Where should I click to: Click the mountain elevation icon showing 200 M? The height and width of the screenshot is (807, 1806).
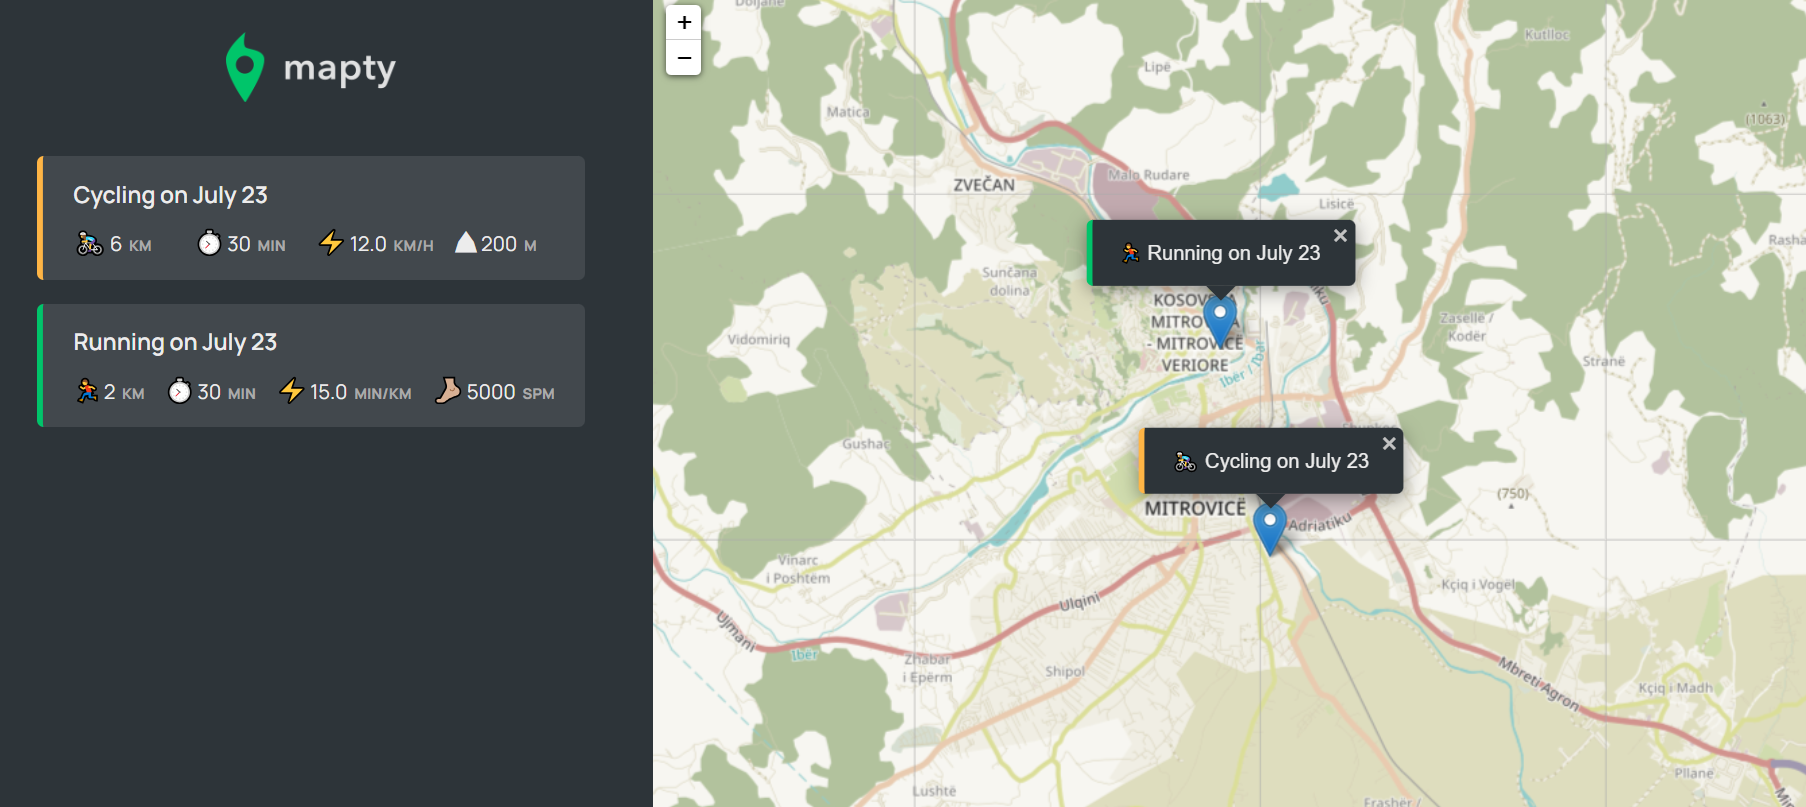click(466, 243)
